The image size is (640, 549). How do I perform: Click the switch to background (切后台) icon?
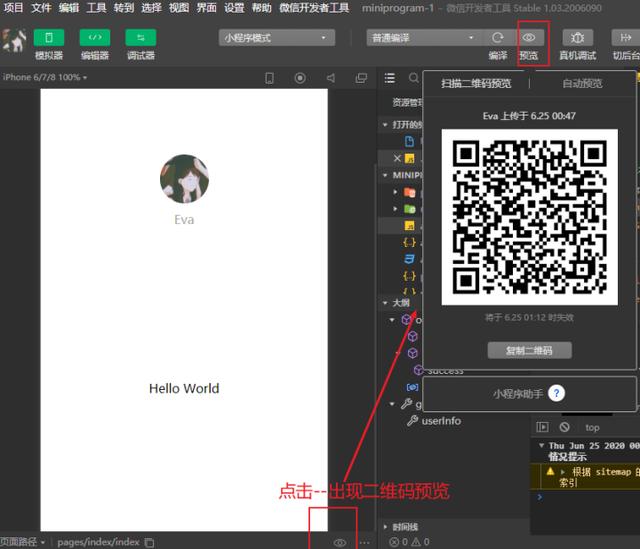[625, 38]
